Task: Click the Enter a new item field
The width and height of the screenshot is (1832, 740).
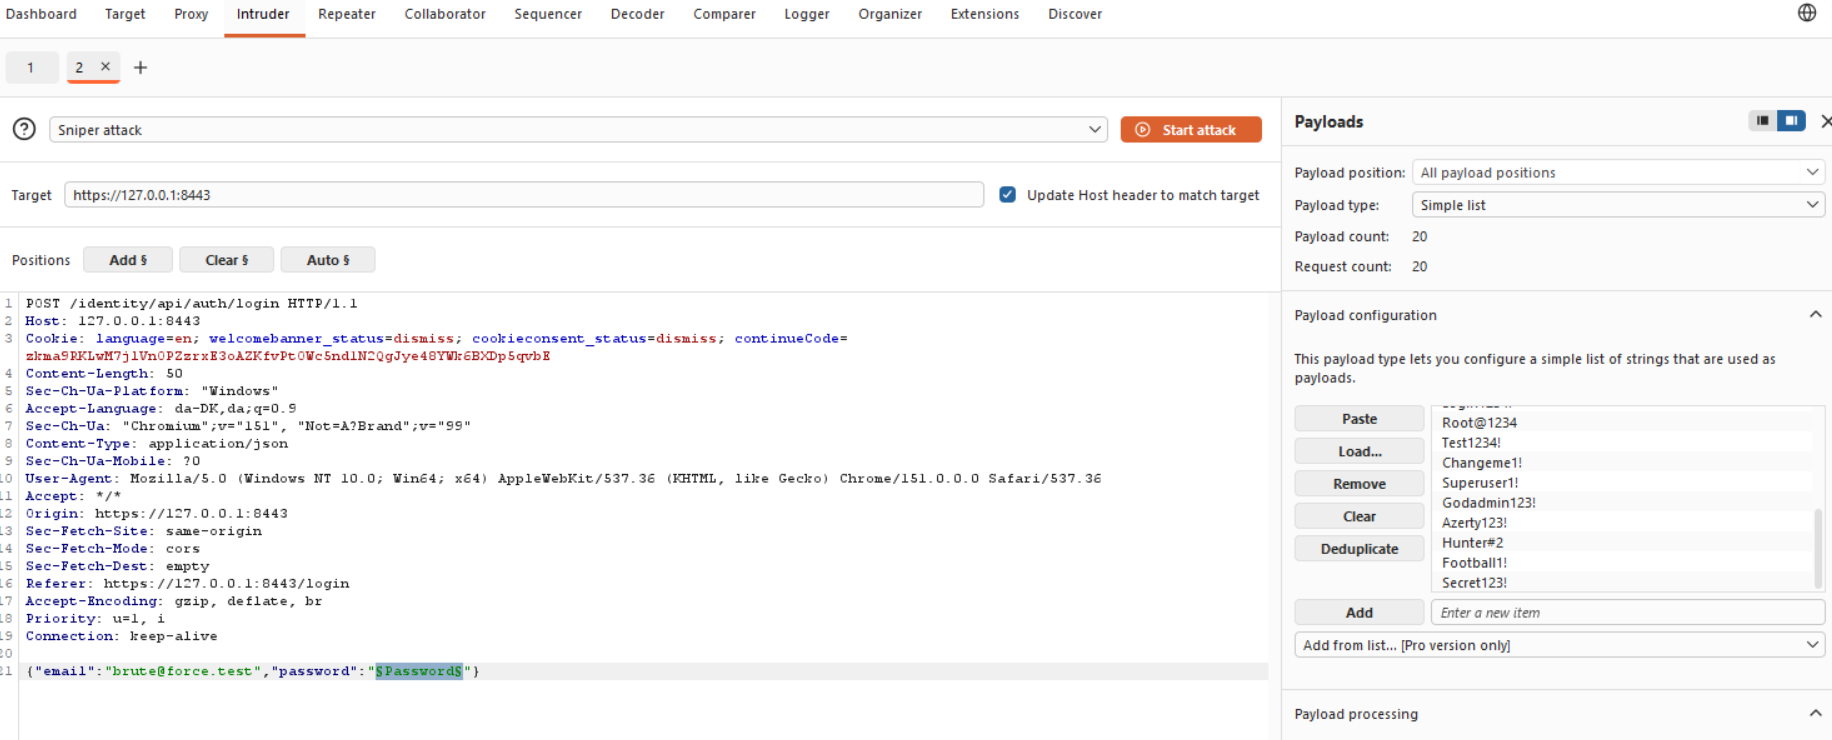Action: (x=1628, y=612)
